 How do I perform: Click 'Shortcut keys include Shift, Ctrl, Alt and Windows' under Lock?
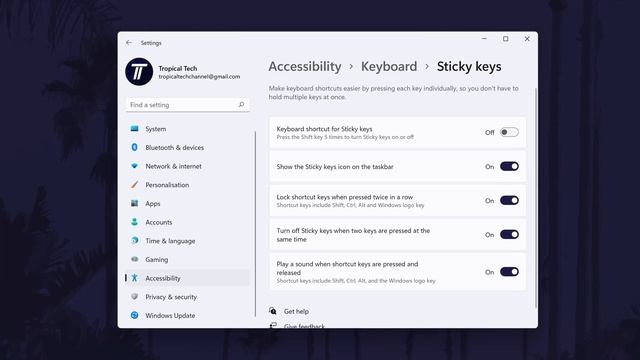coord(351,205)
